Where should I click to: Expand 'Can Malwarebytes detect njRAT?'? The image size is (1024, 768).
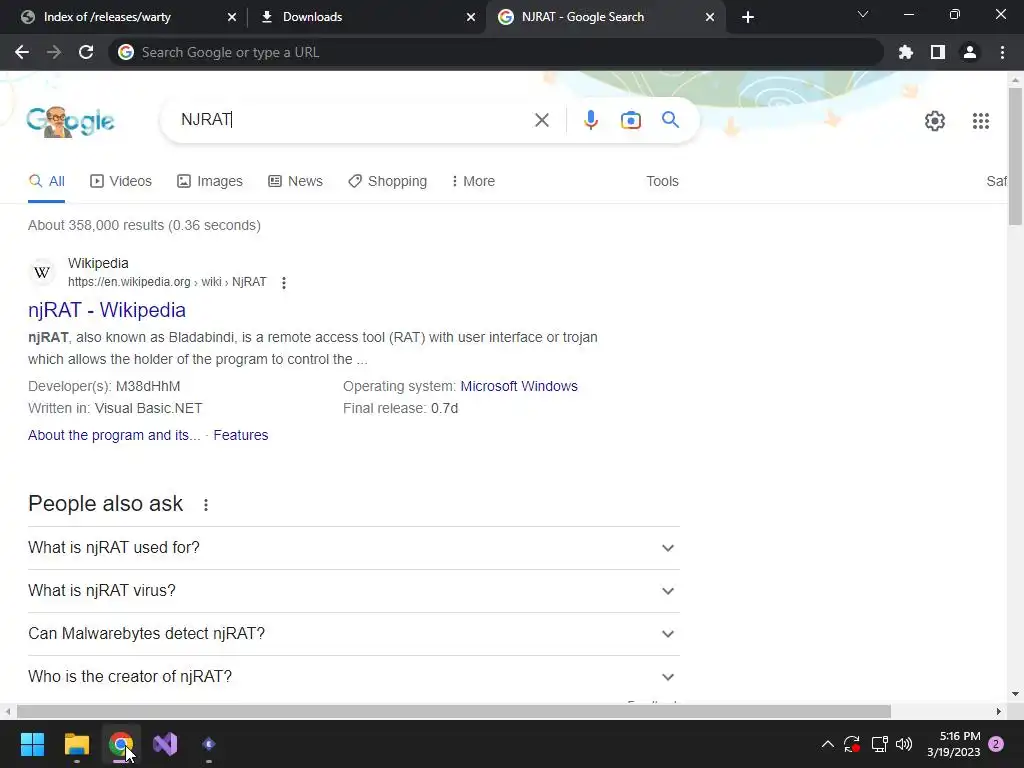(x=353, y=634)
